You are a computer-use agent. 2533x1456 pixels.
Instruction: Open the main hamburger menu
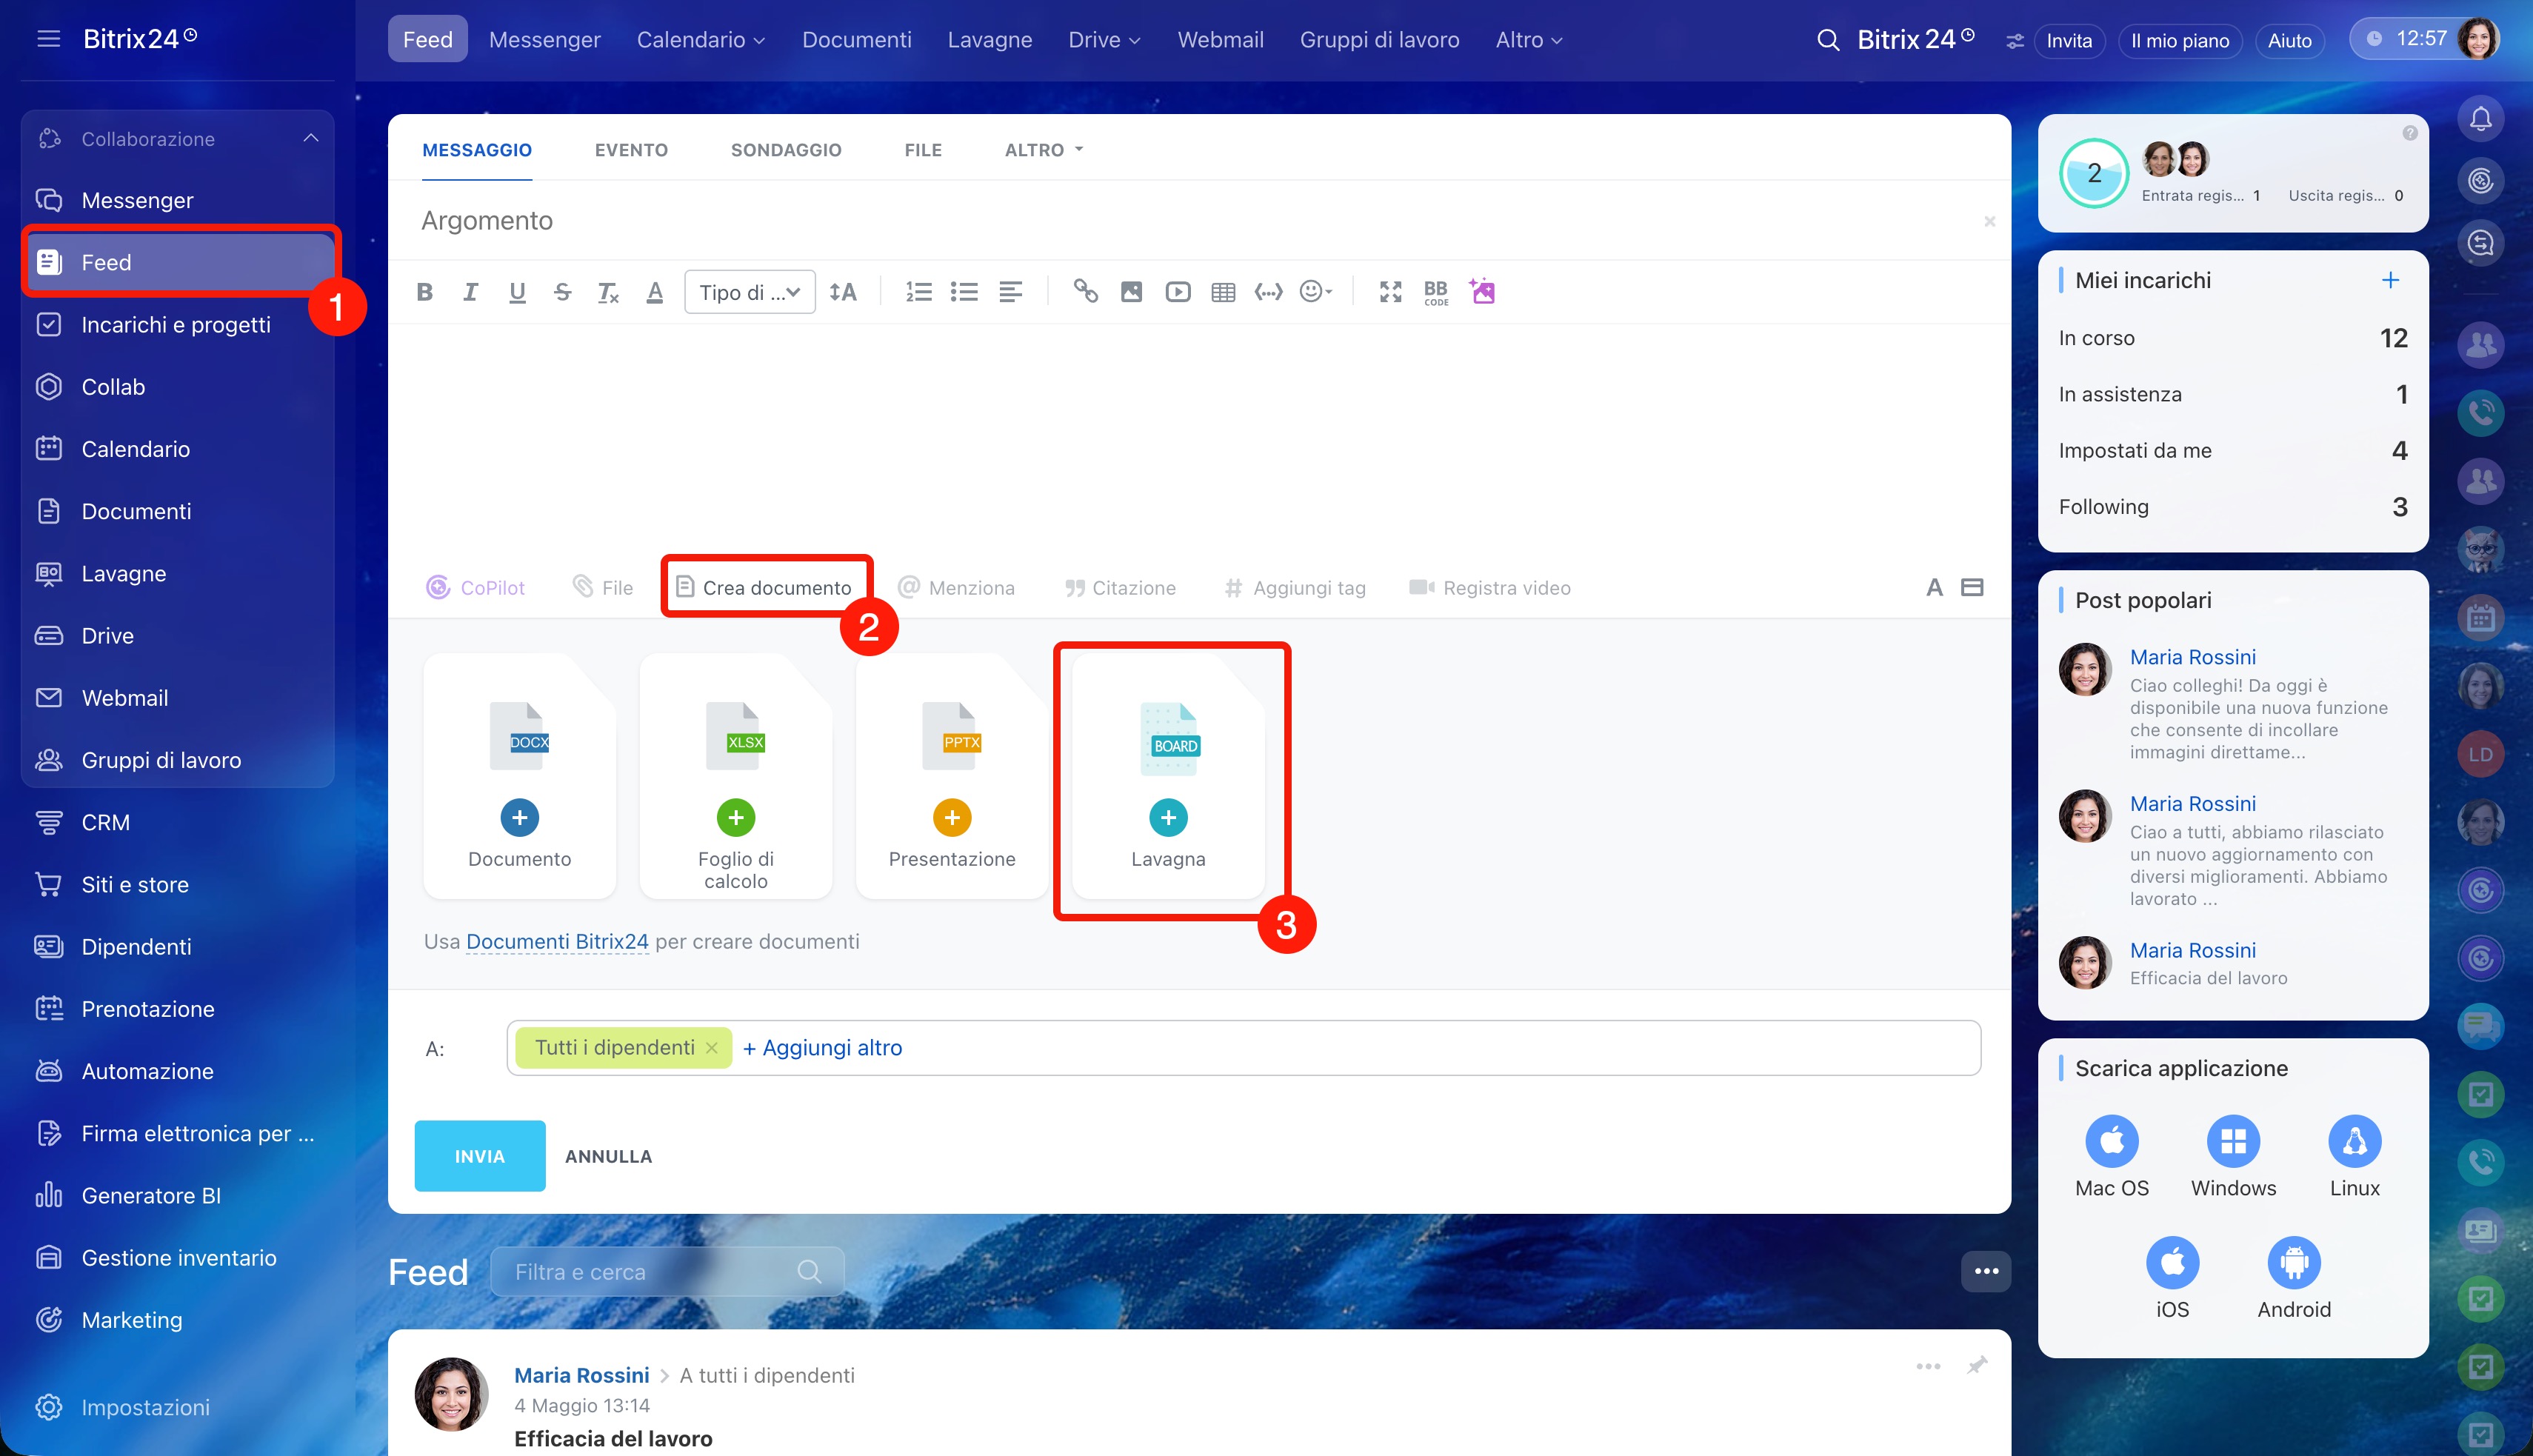tap(48, 39)
